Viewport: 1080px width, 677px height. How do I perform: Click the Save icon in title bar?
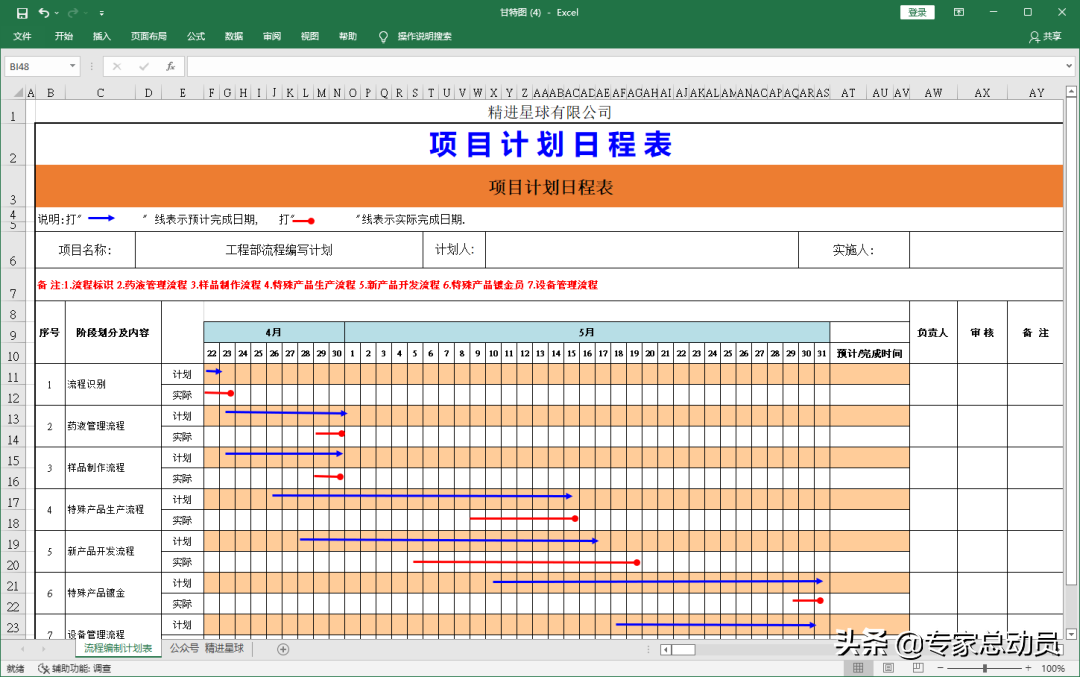click(22, 12)
